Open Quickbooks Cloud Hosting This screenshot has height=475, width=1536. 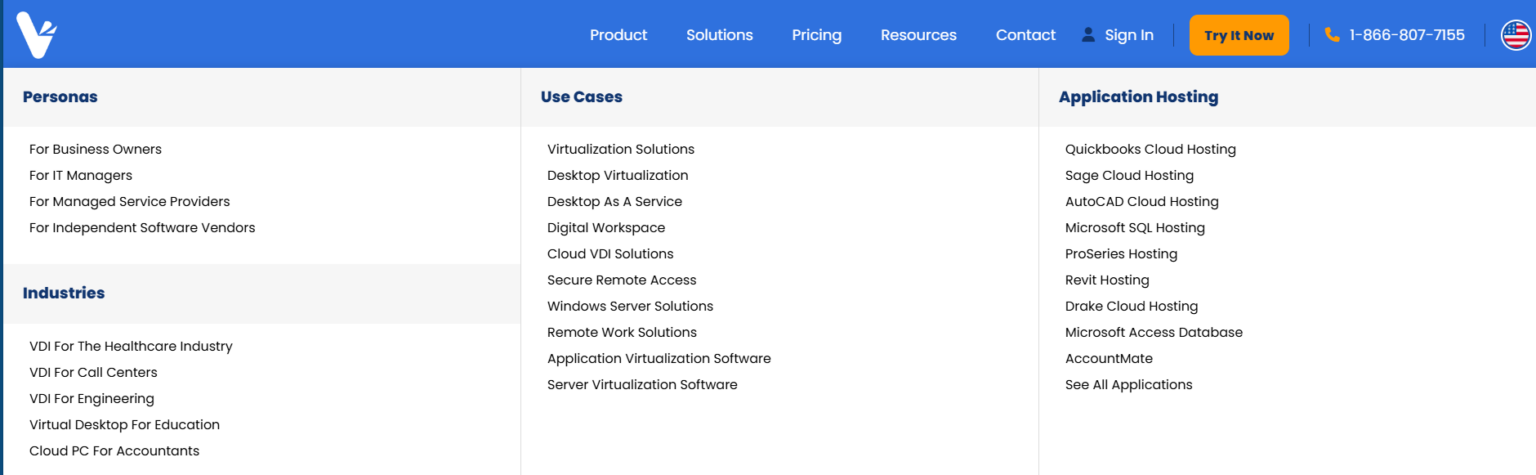point(1151,149)
